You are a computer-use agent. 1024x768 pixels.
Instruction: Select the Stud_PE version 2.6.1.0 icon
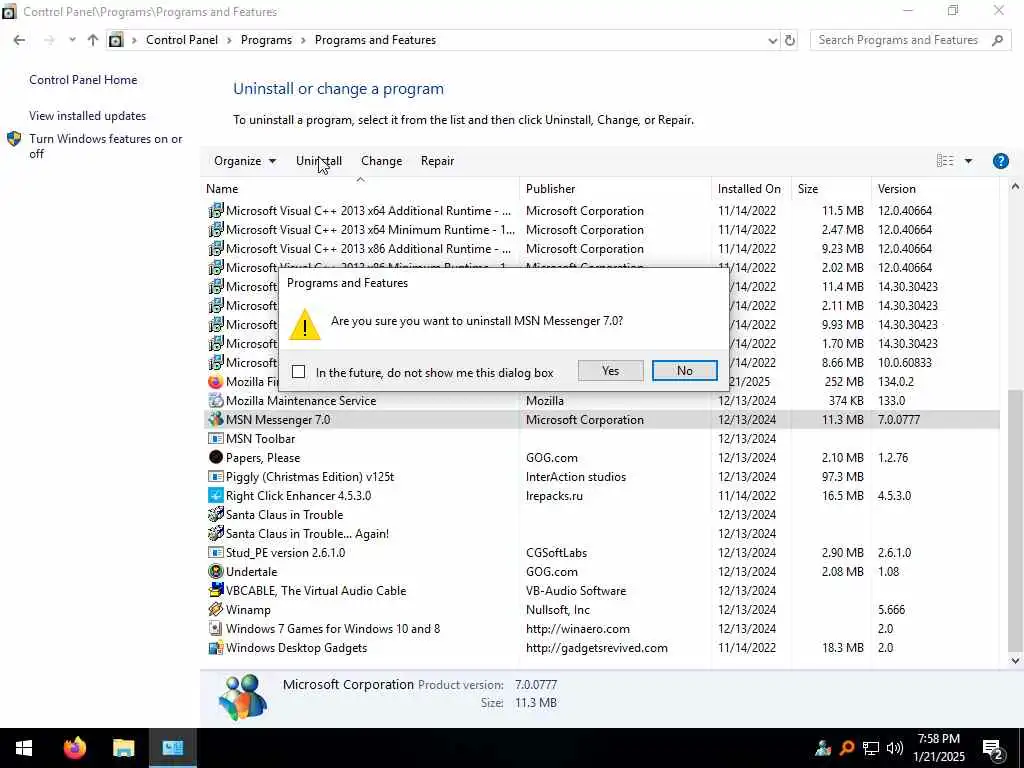pos(216,552)
